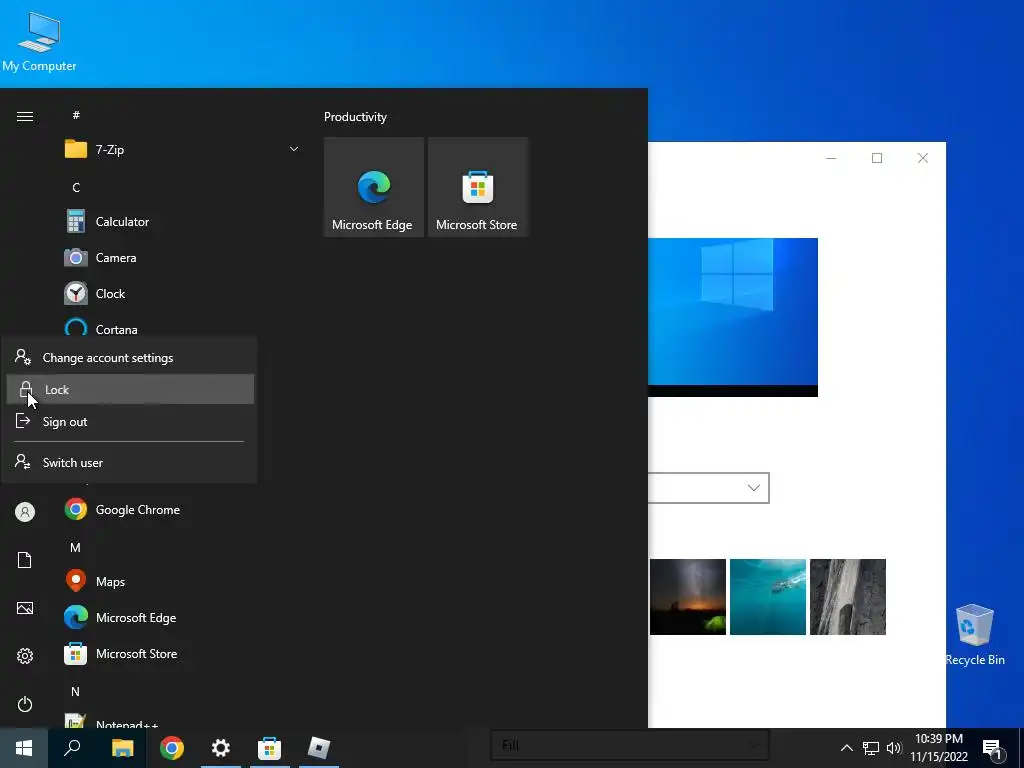Click the # section header
Screen dimensions: 1024x768
(x=76, y=115)
